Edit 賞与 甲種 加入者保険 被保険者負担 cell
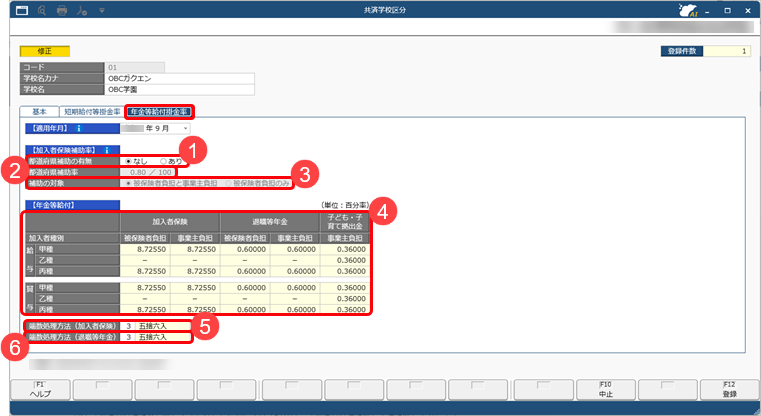 (x=145, y=288)
